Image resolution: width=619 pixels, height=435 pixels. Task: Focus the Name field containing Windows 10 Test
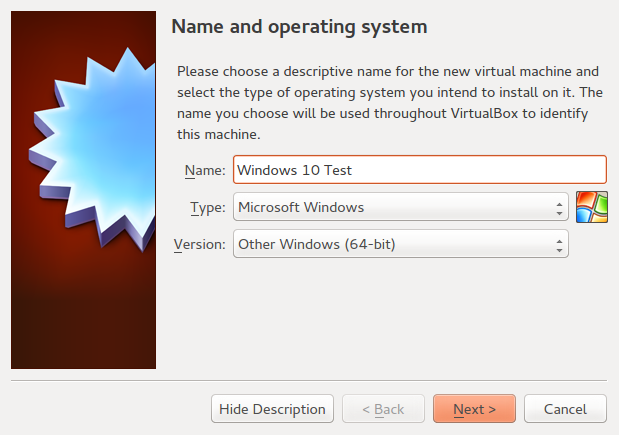420,170
